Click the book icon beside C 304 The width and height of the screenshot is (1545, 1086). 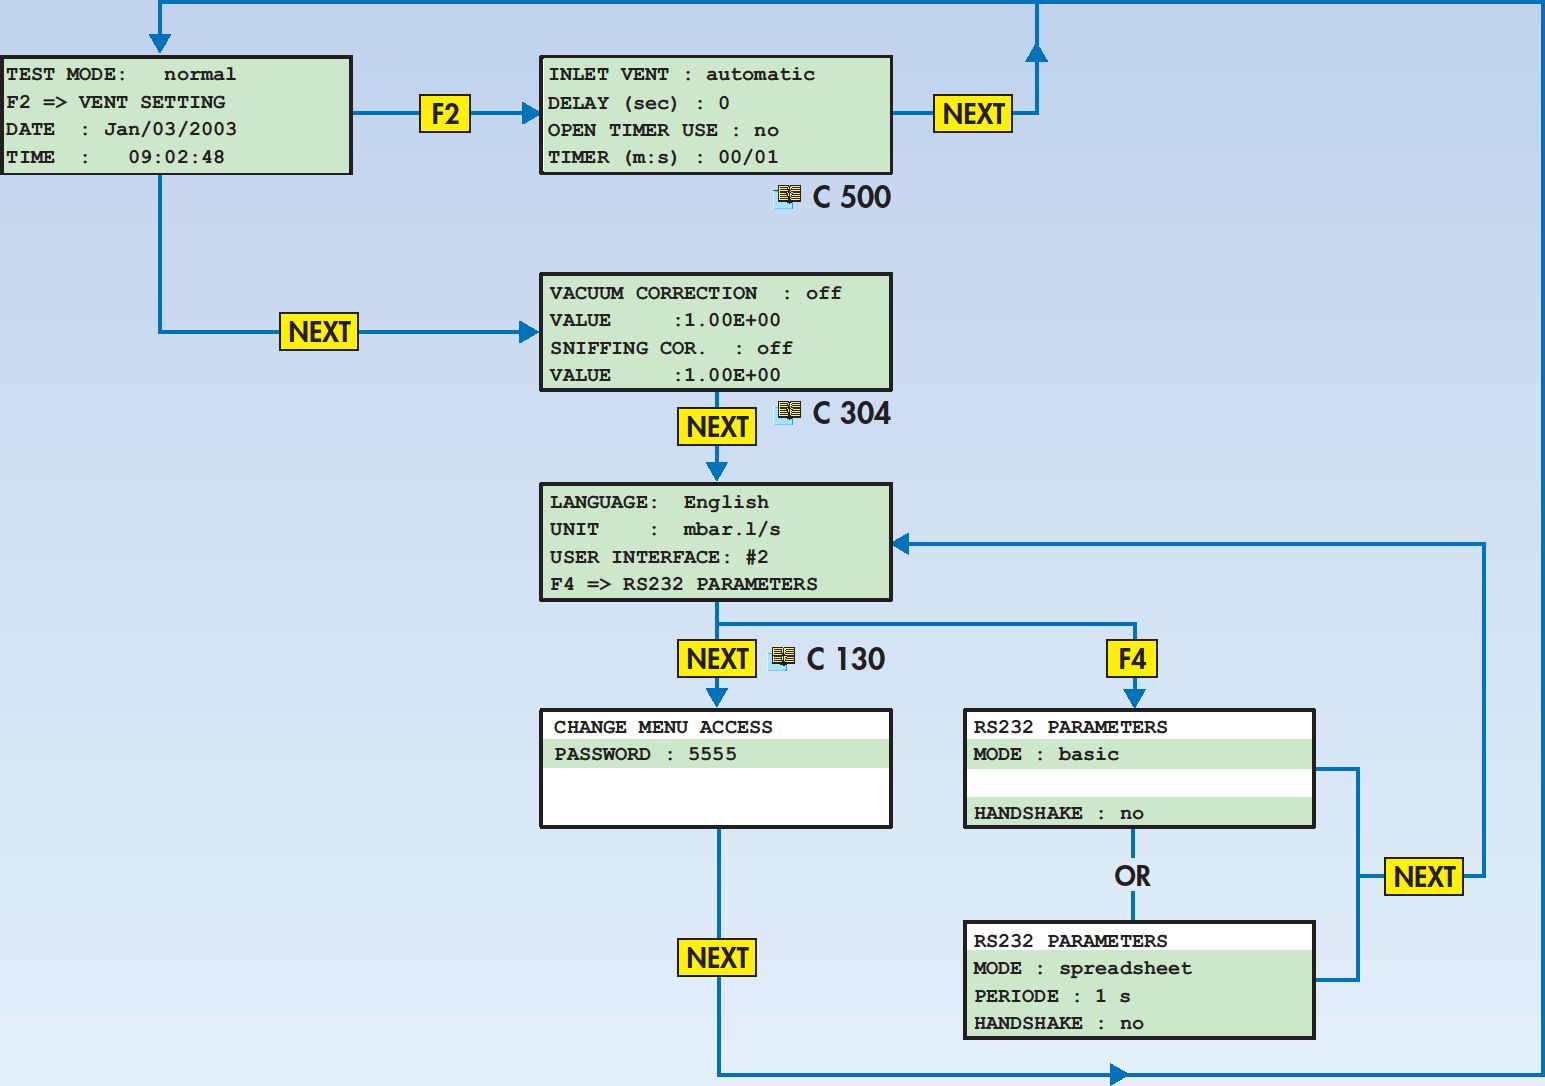pos(788,412)
